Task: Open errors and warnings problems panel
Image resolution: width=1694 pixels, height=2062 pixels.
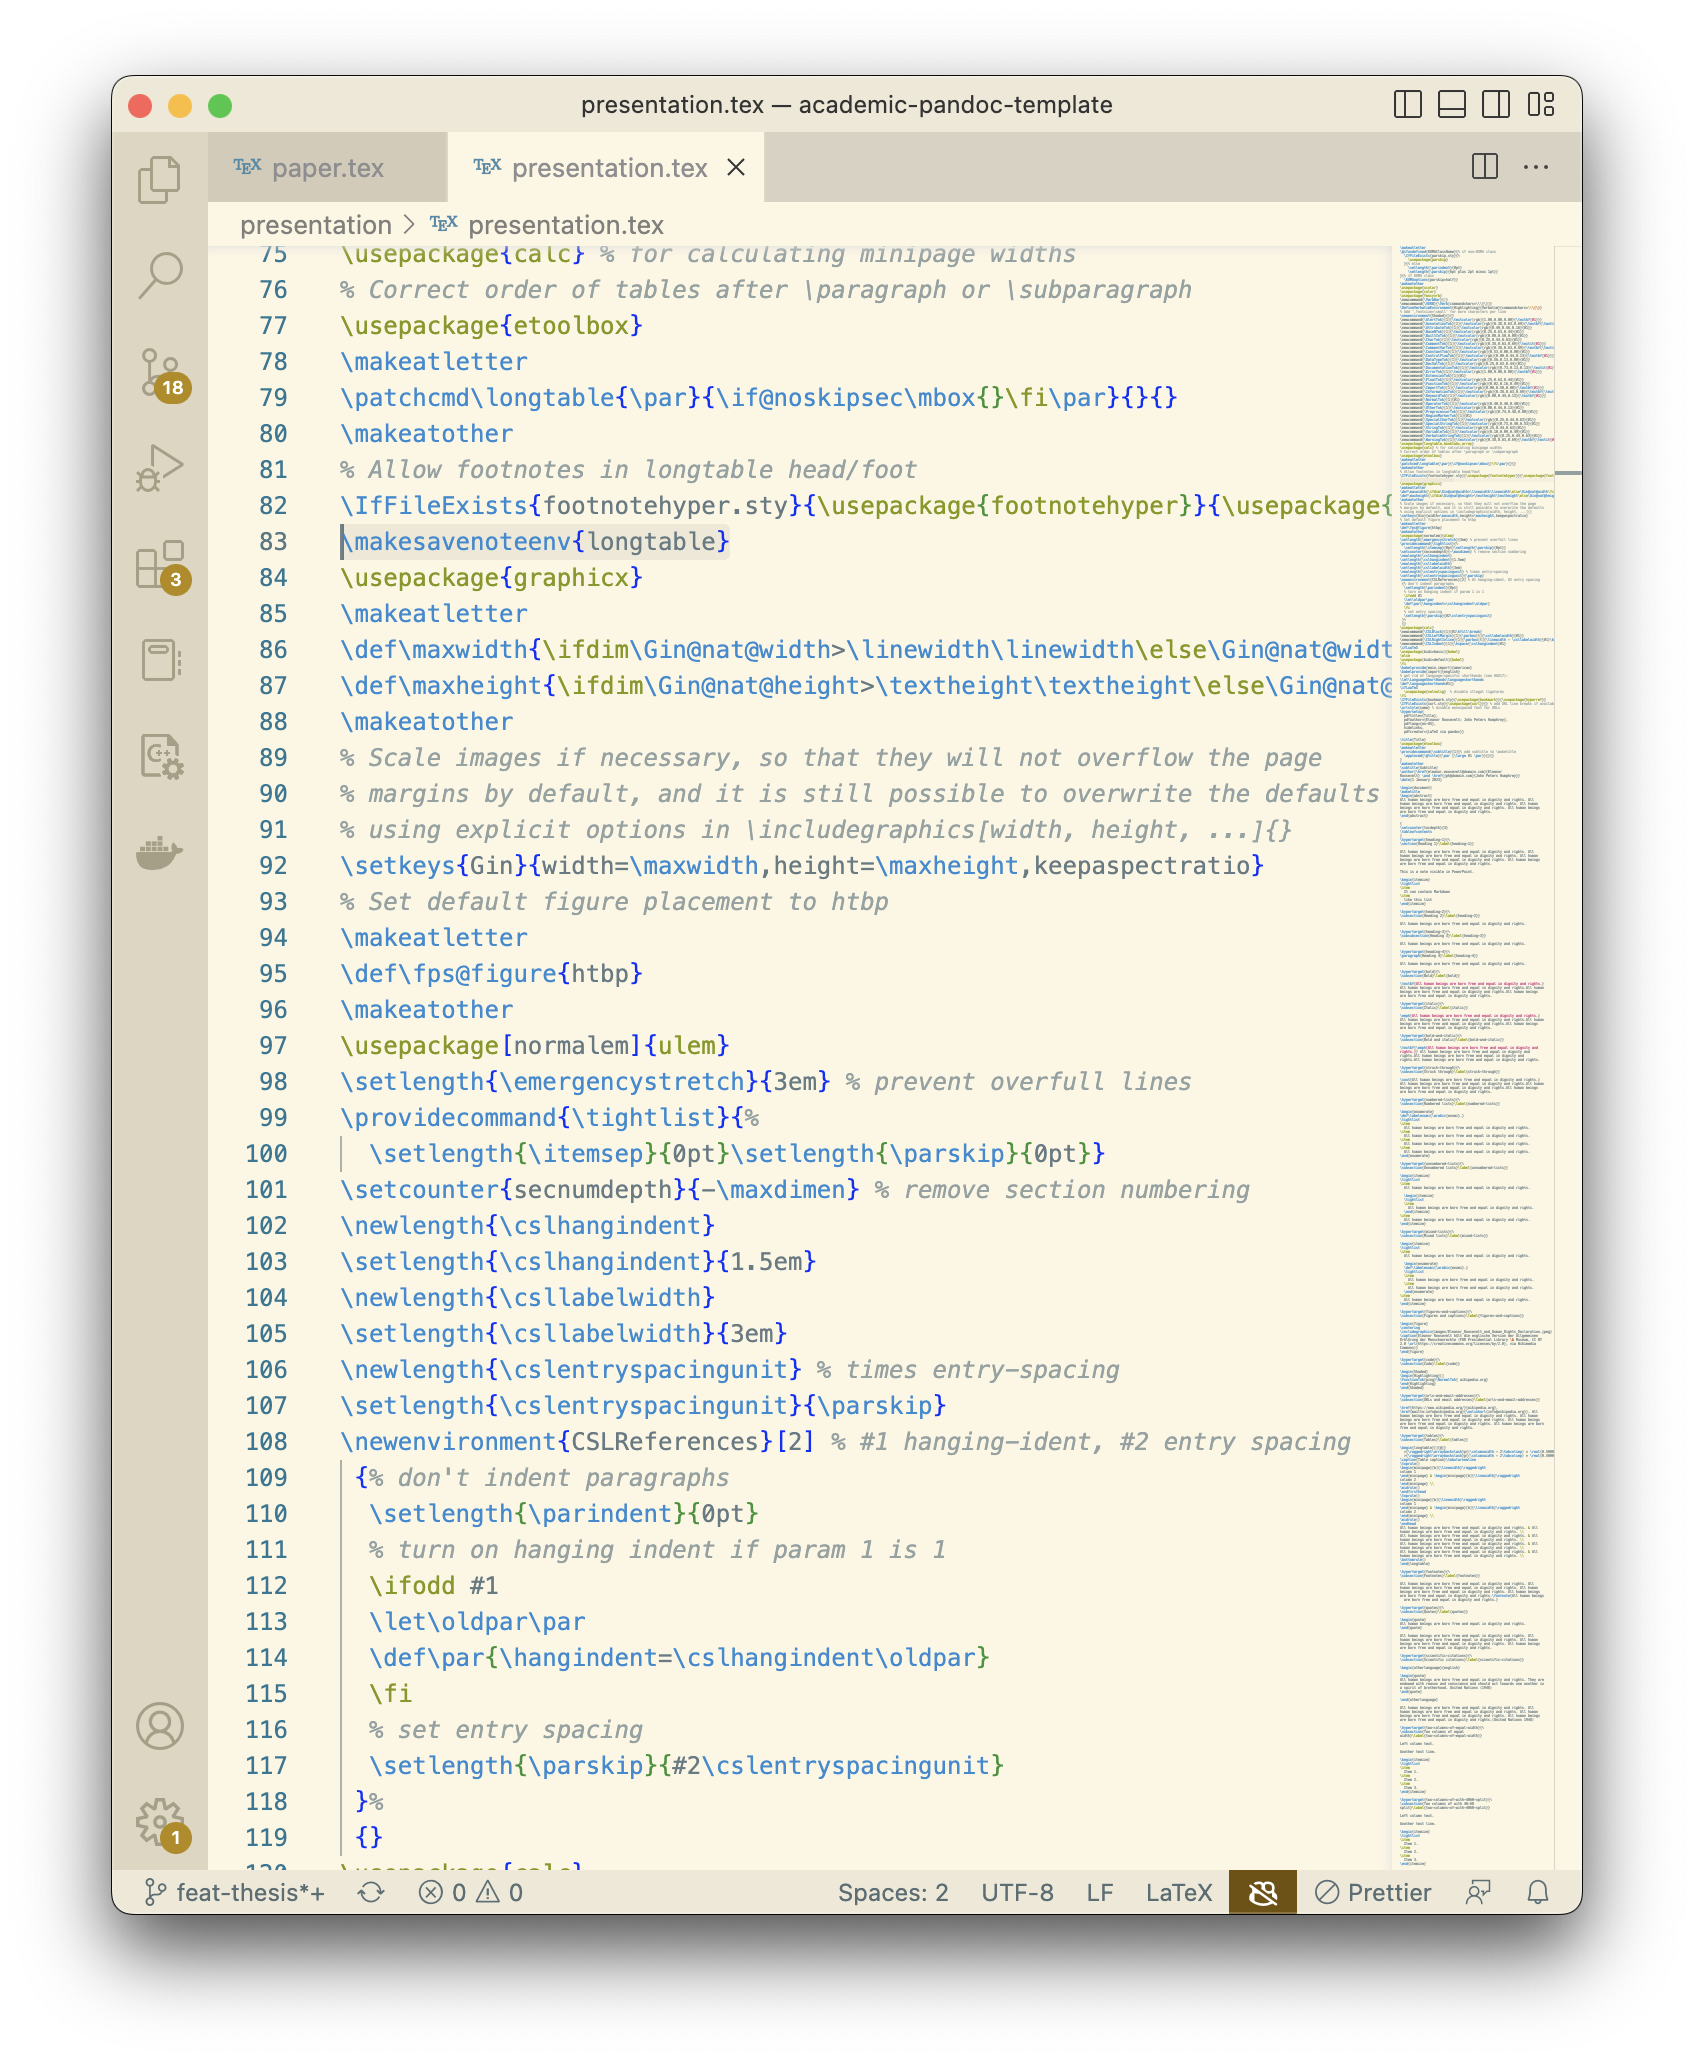Action: [x=471, y=1892]
